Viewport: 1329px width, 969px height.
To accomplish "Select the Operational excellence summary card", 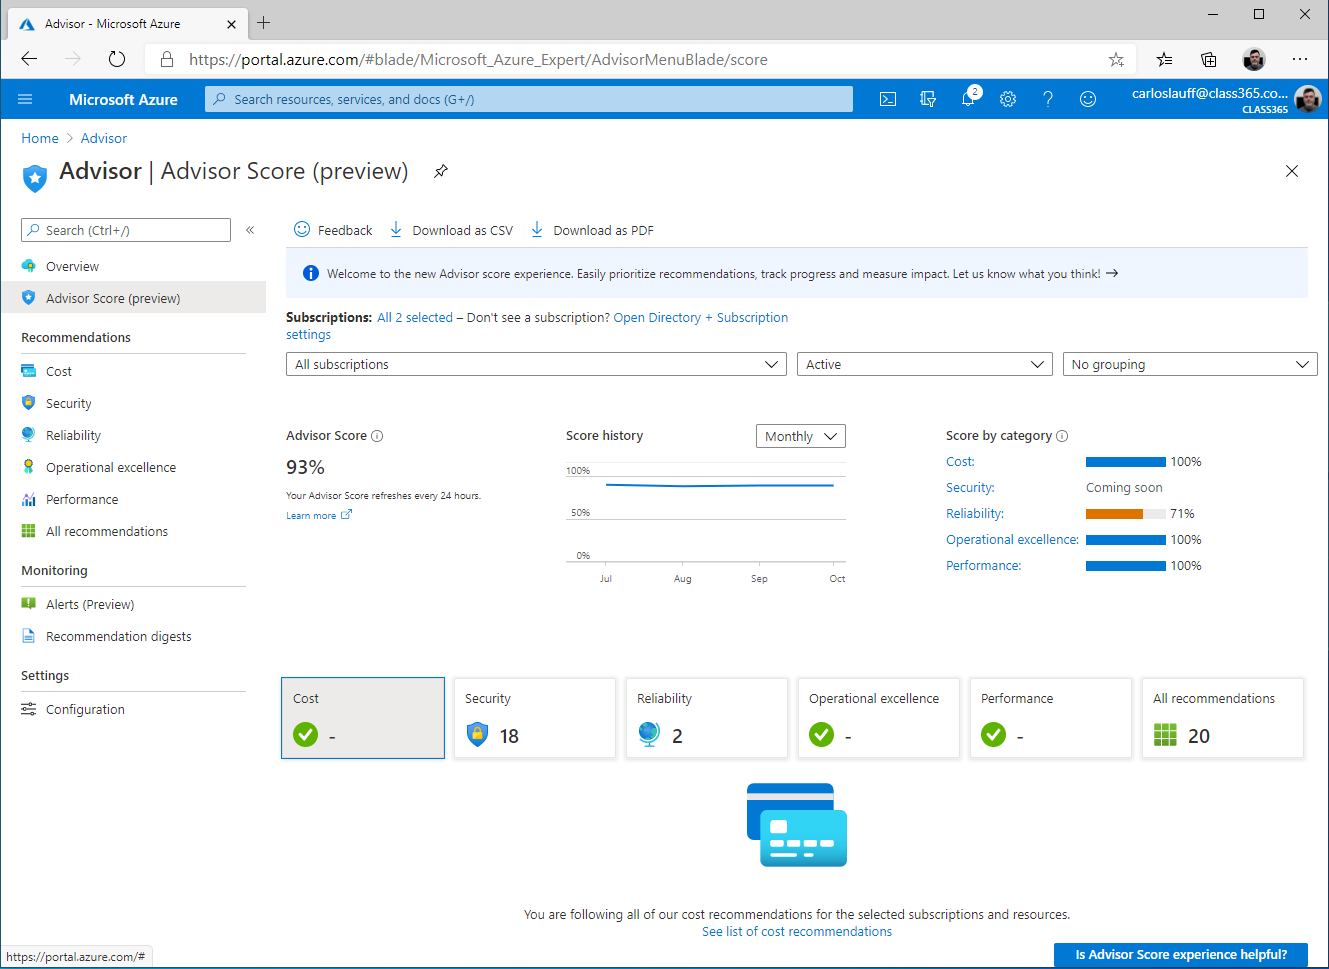I will tap(879, 718).
